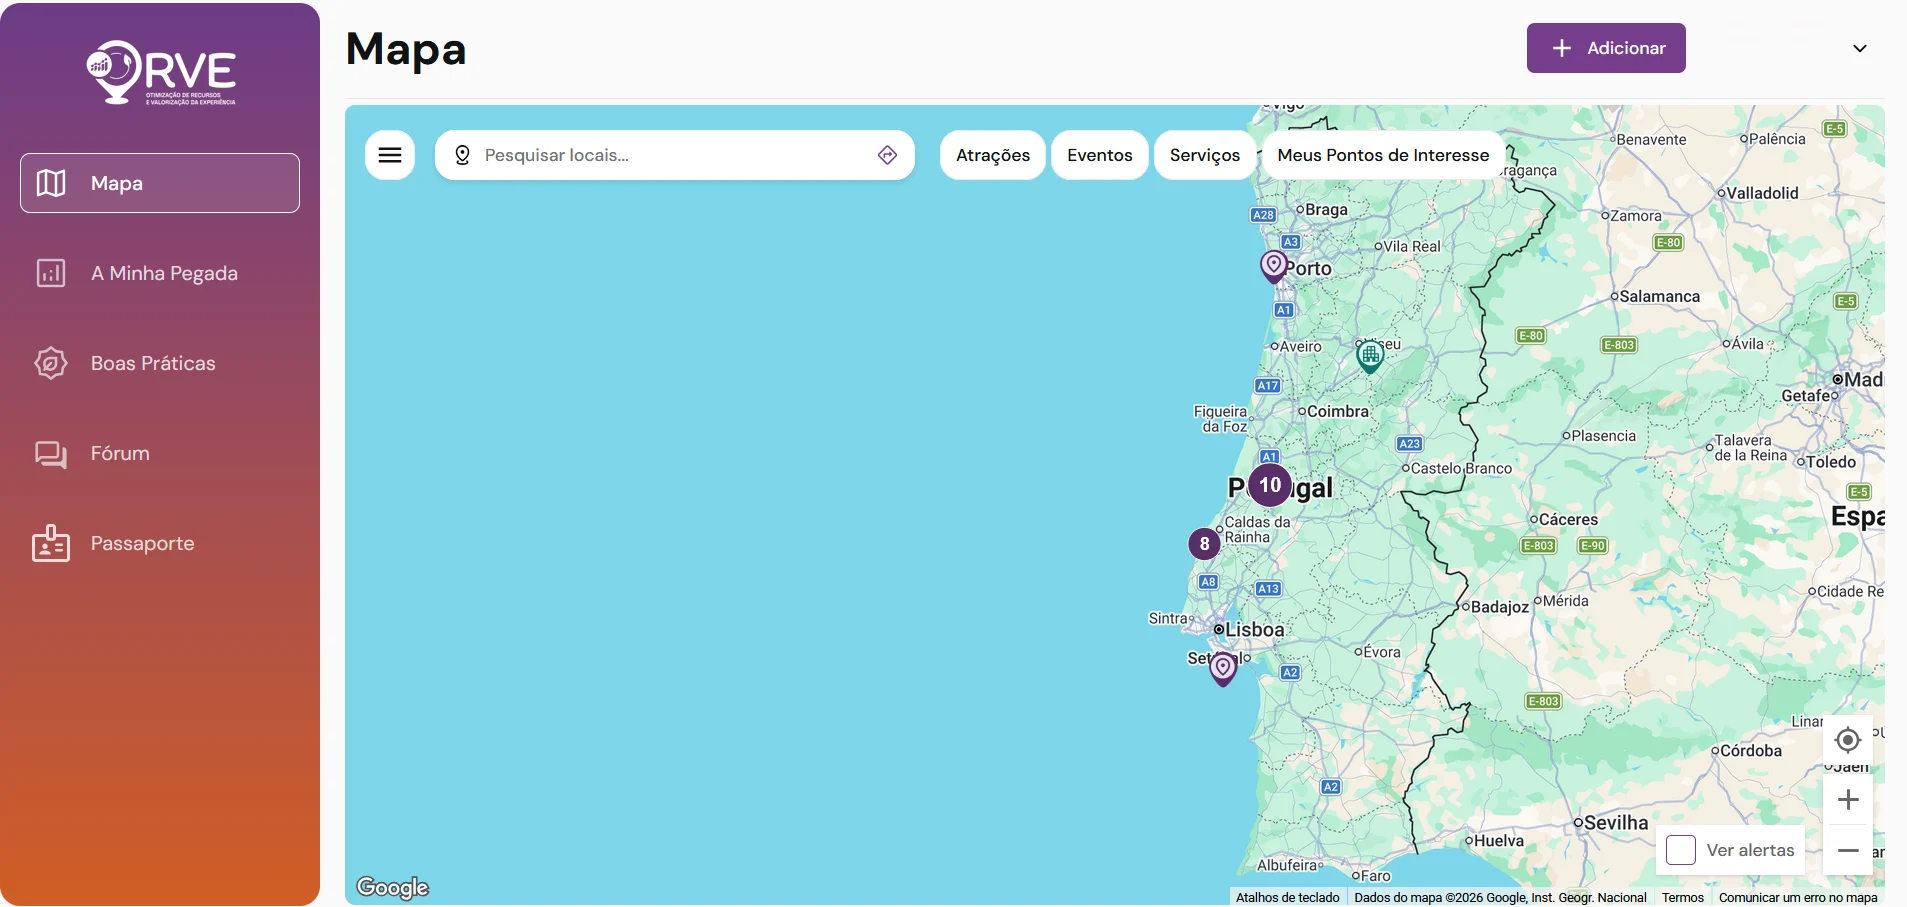Click the map icon beside Mapa

[51, 183]
